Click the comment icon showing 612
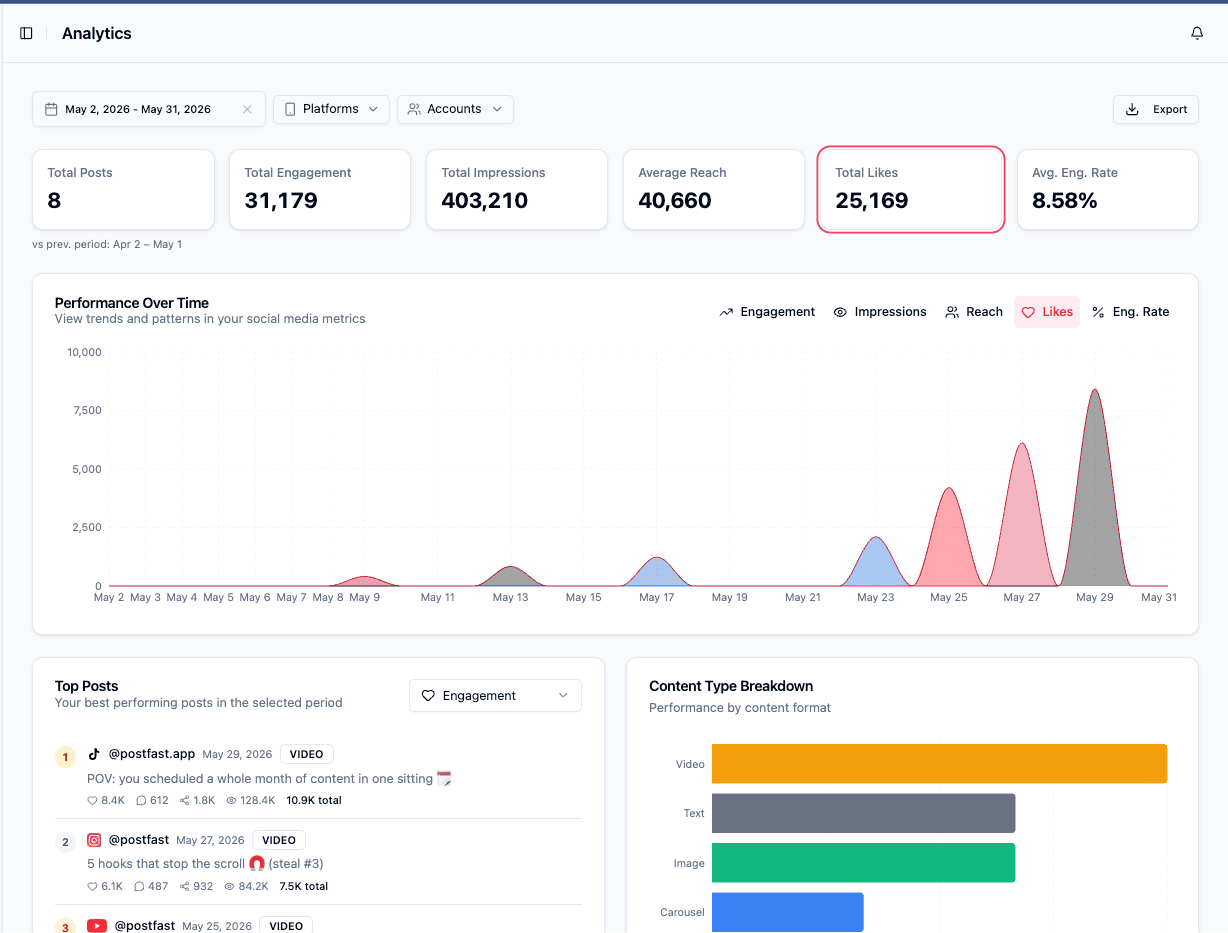The height and width of the screenshot is (933, 1228). 141,800
